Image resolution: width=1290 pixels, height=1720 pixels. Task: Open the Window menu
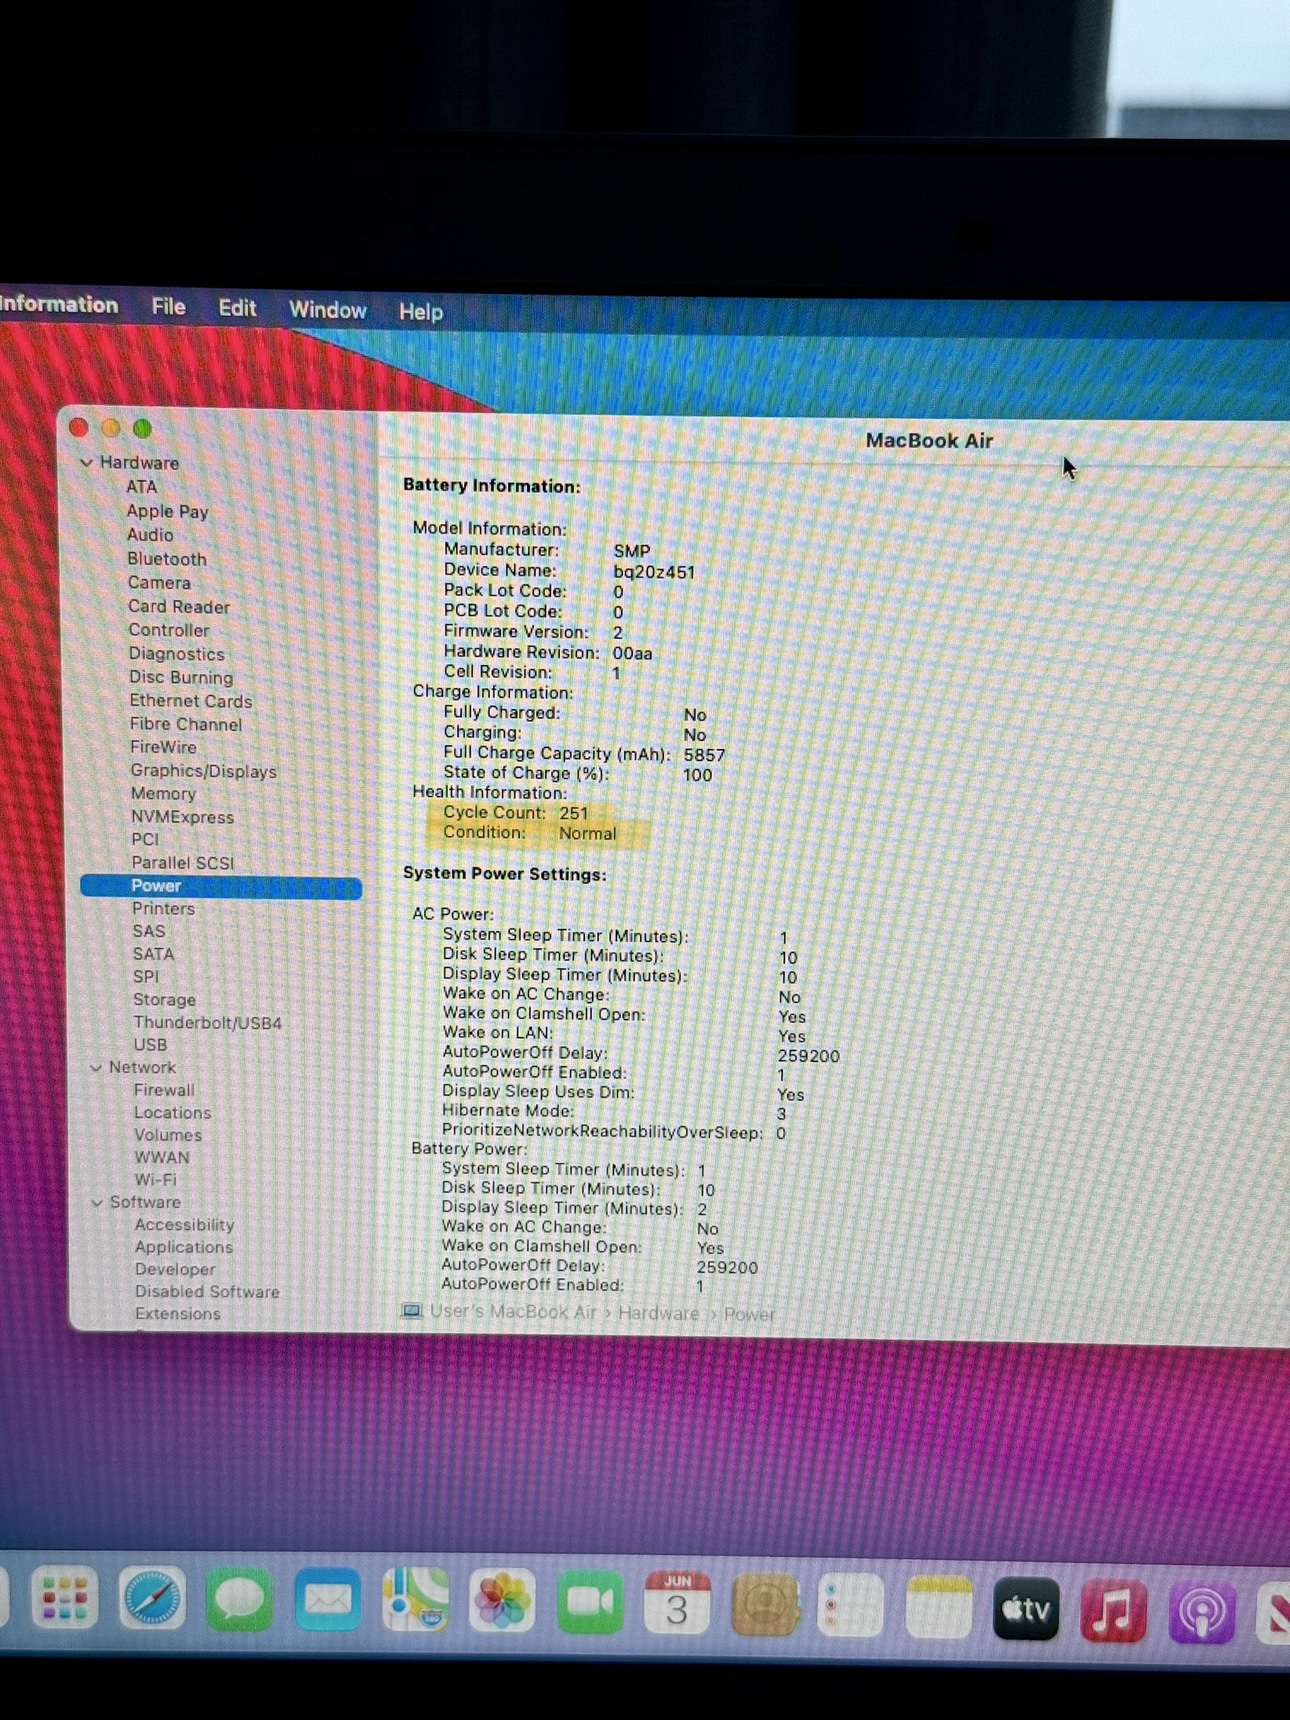coord(327,310)
